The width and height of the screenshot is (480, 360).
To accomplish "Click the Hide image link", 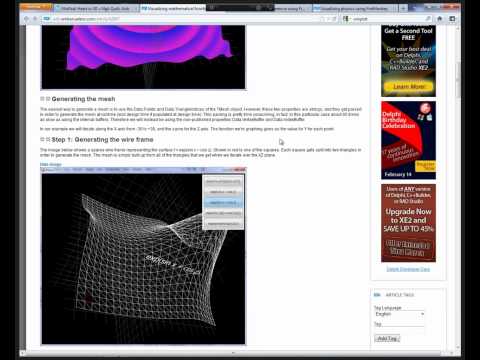I will [x=51, y=164].
